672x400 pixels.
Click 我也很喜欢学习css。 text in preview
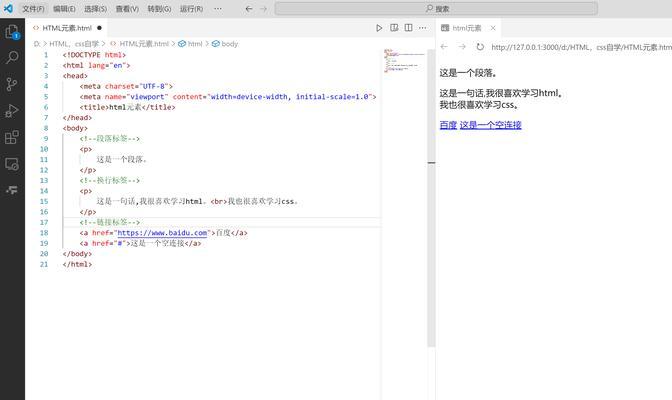479,105
